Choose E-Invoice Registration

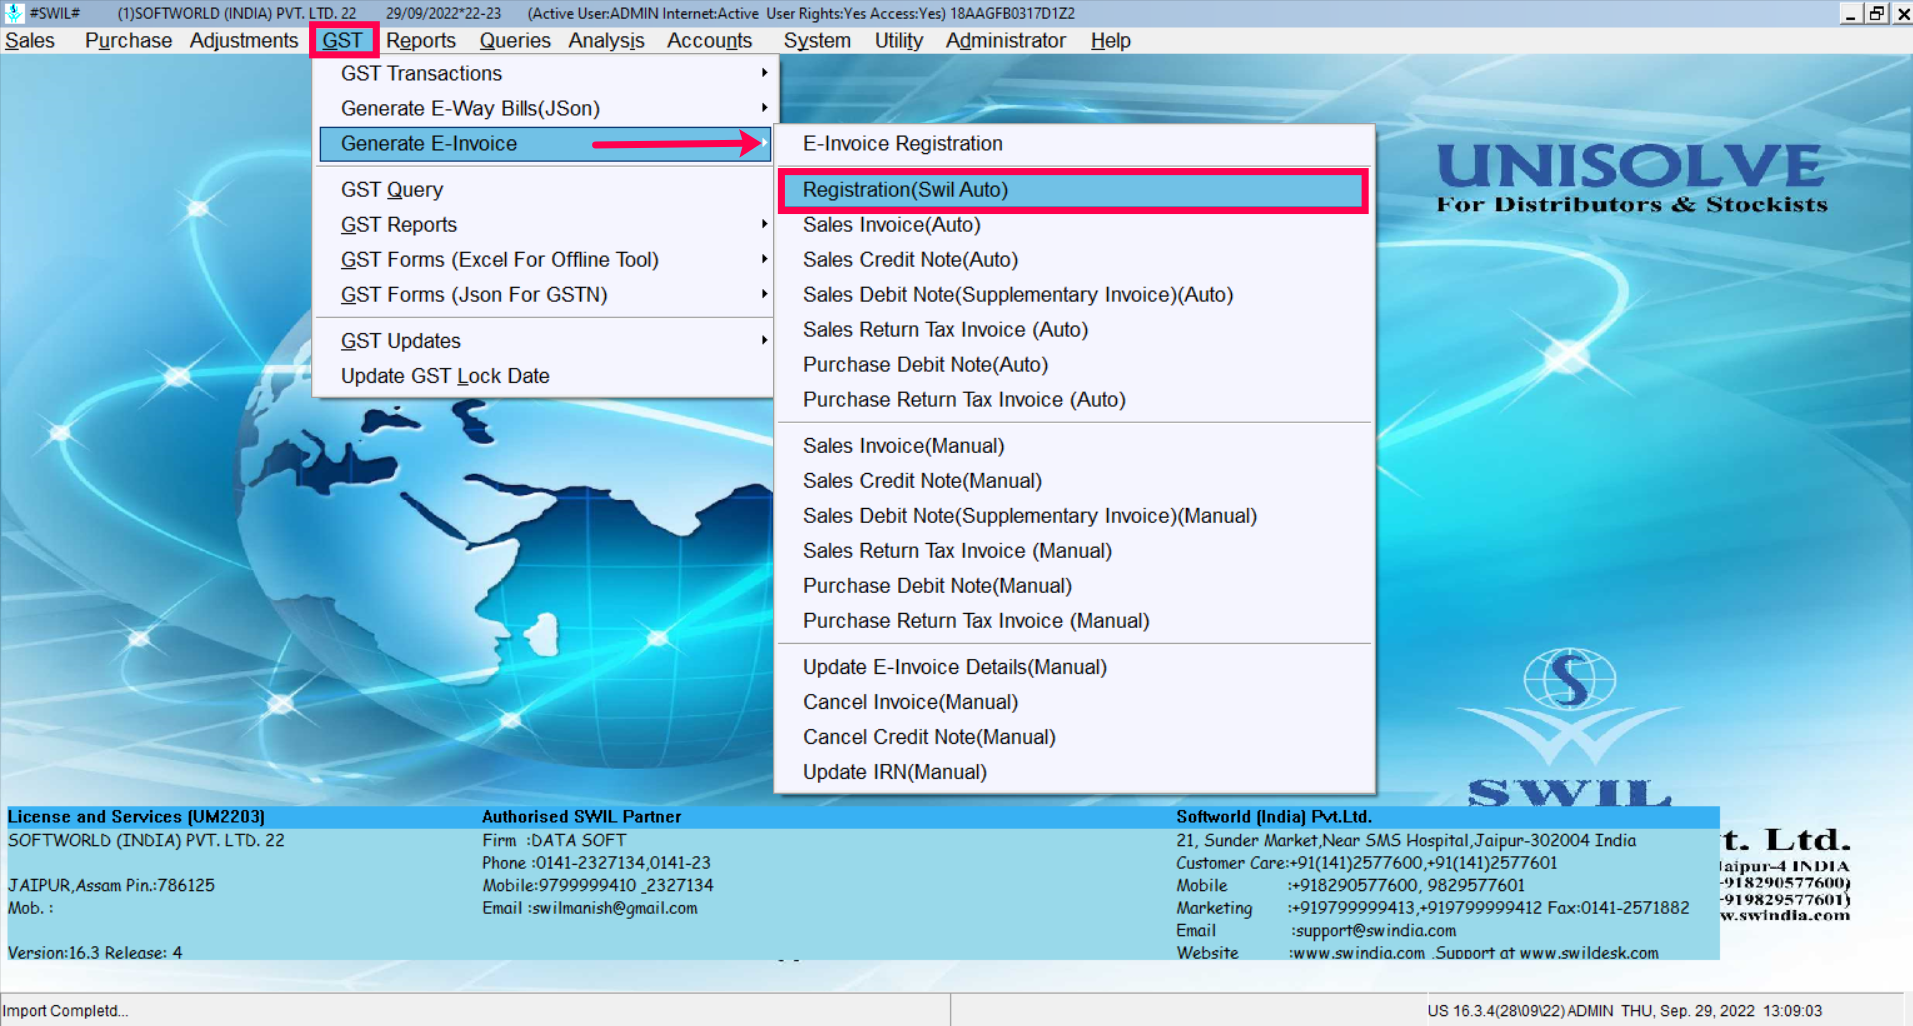point(1074,143)
